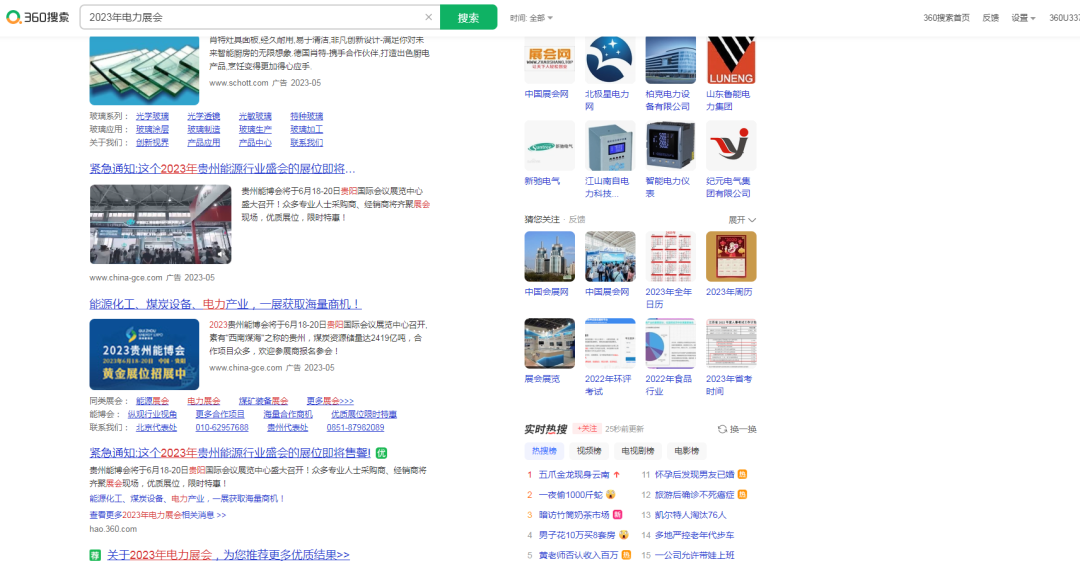Open hot search 五爪金龙现身云南
This screenshot has width=1080, height=564.
click(574, 474)
